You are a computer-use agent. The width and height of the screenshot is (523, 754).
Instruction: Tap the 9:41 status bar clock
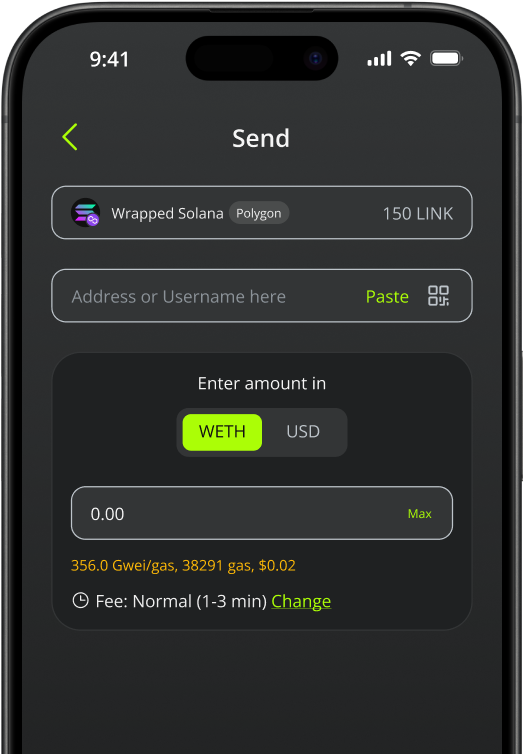tap(110, 60)
